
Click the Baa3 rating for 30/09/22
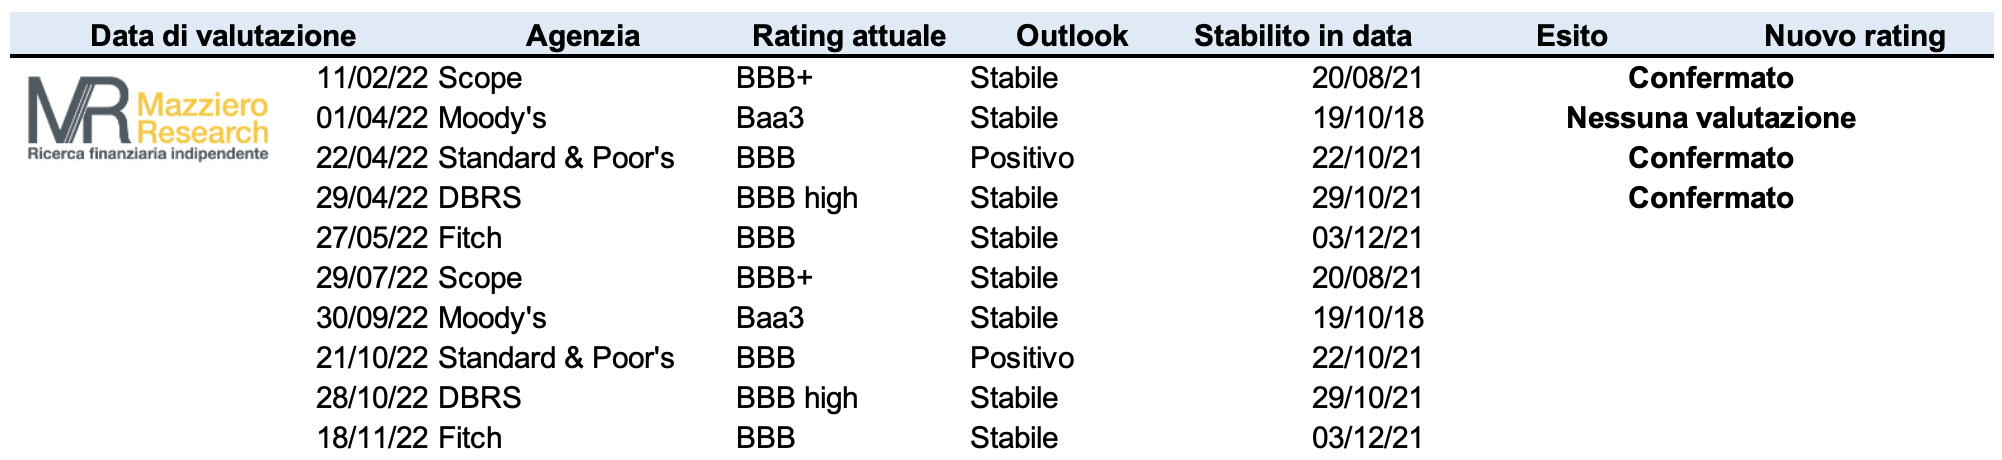click(770, 318)
